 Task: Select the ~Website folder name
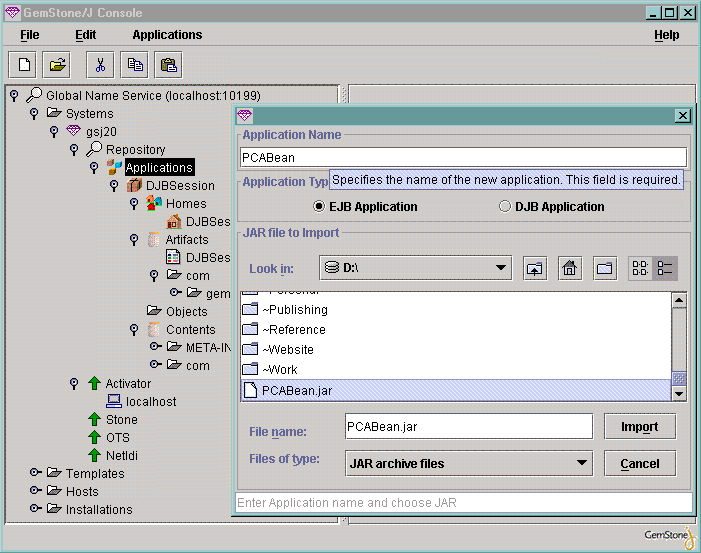tap(288, 350)
